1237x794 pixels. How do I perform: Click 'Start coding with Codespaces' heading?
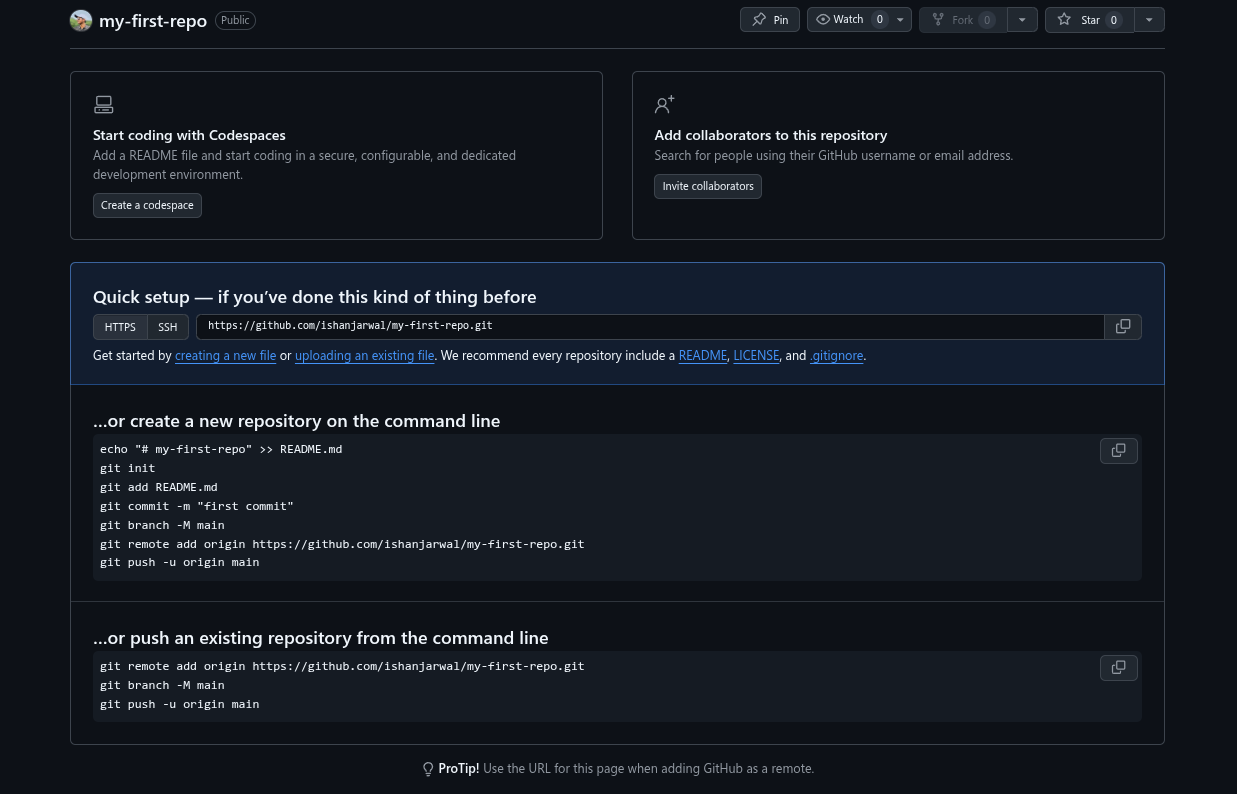point(189,135)
